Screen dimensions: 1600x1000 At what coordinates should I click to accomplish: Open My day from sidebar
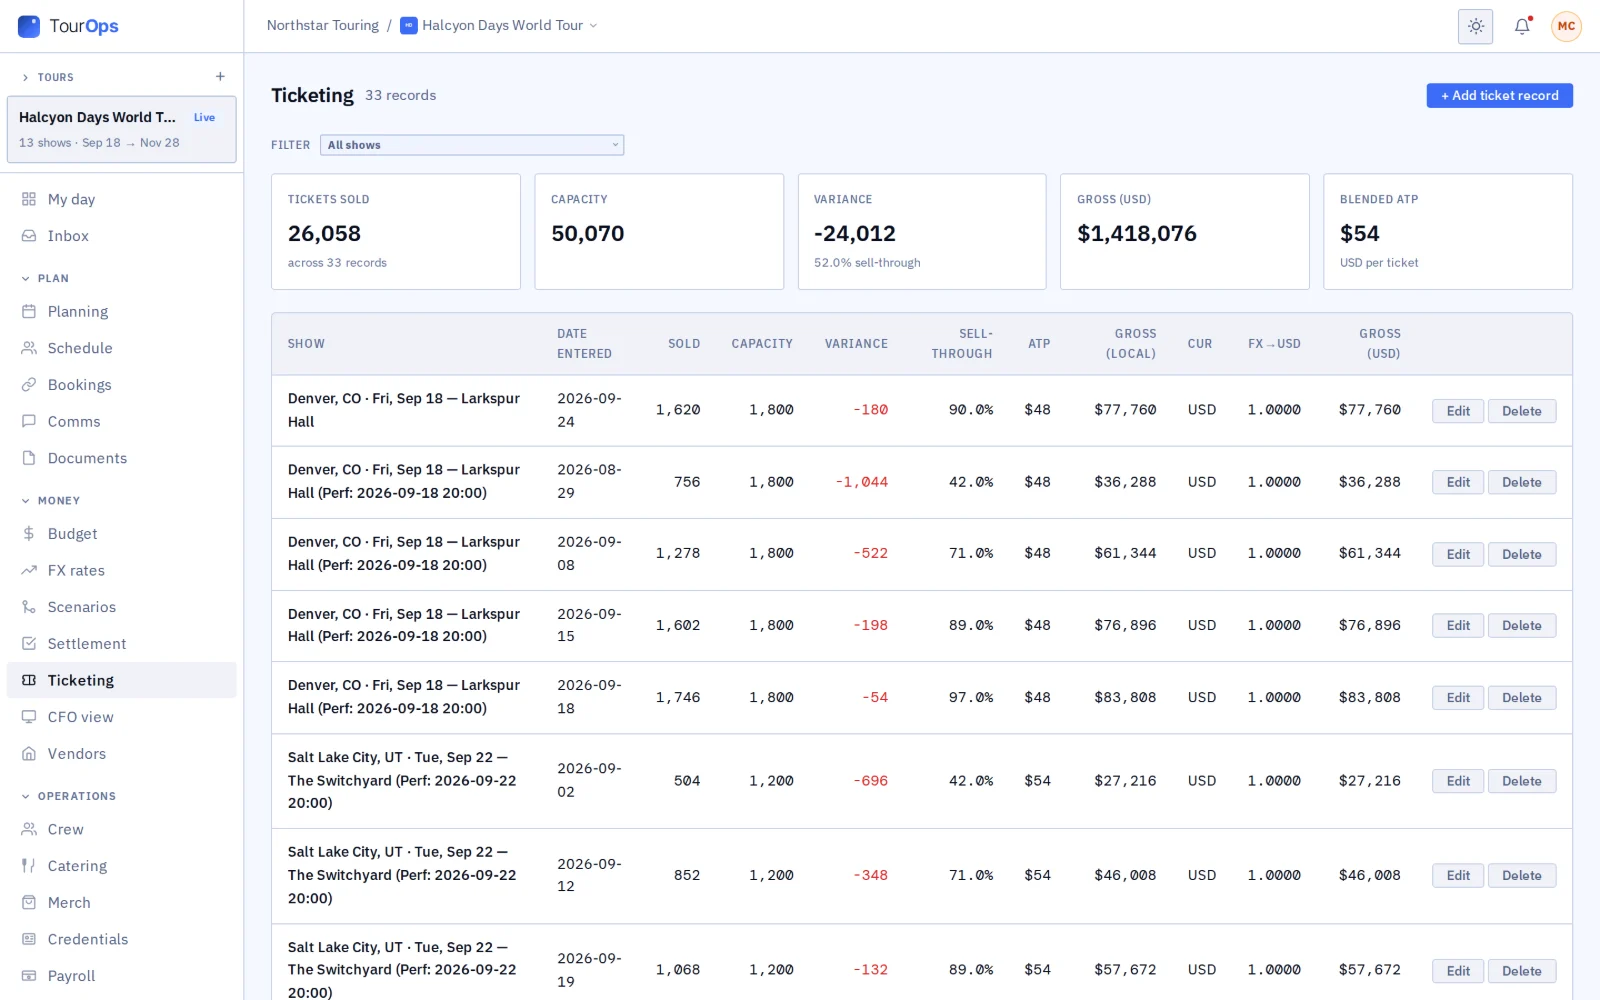click(122, 199)
